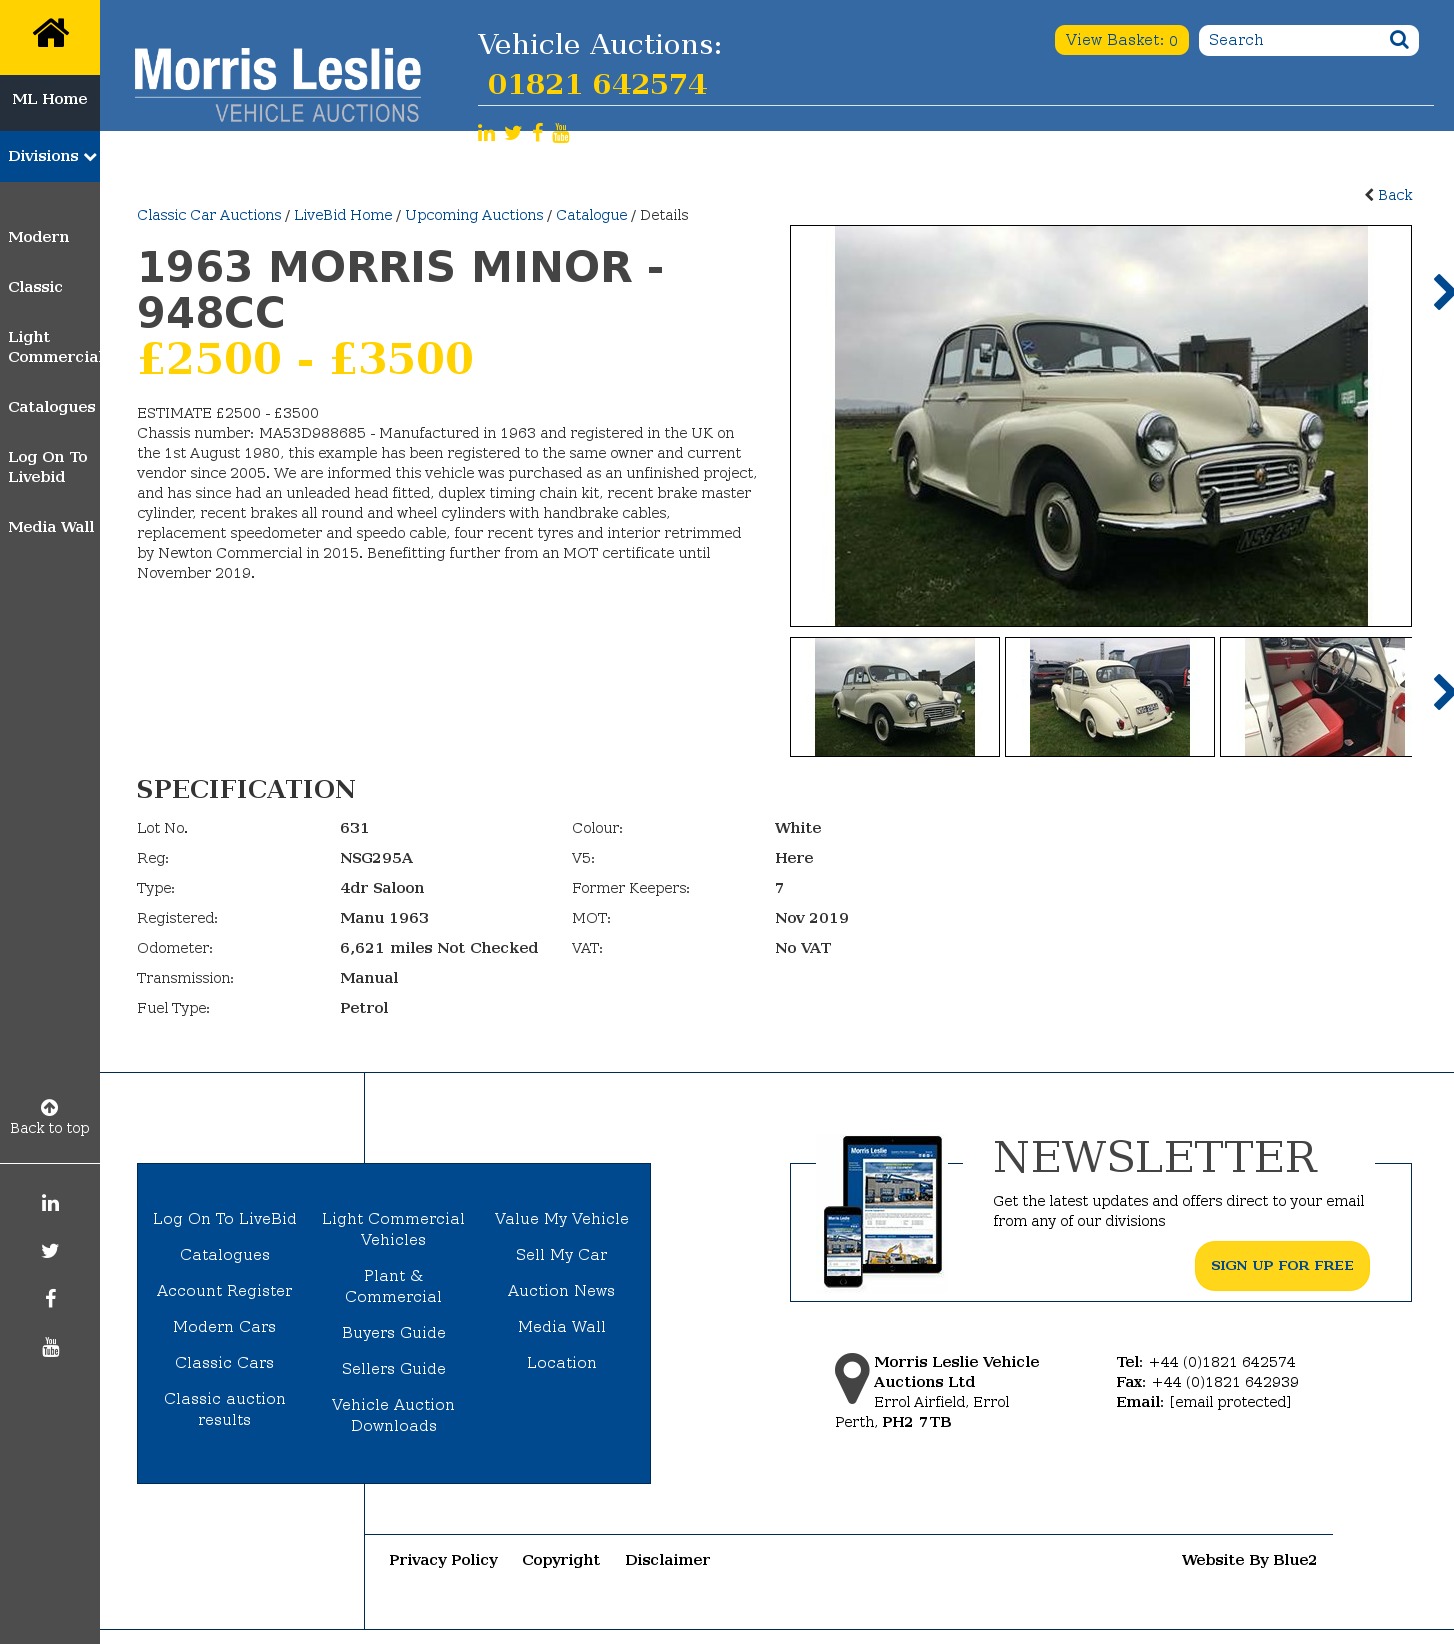Open the footer Catalogues link
Image resolution: width=1454 pixels, height=1644 pixels.
(225, 1255)
